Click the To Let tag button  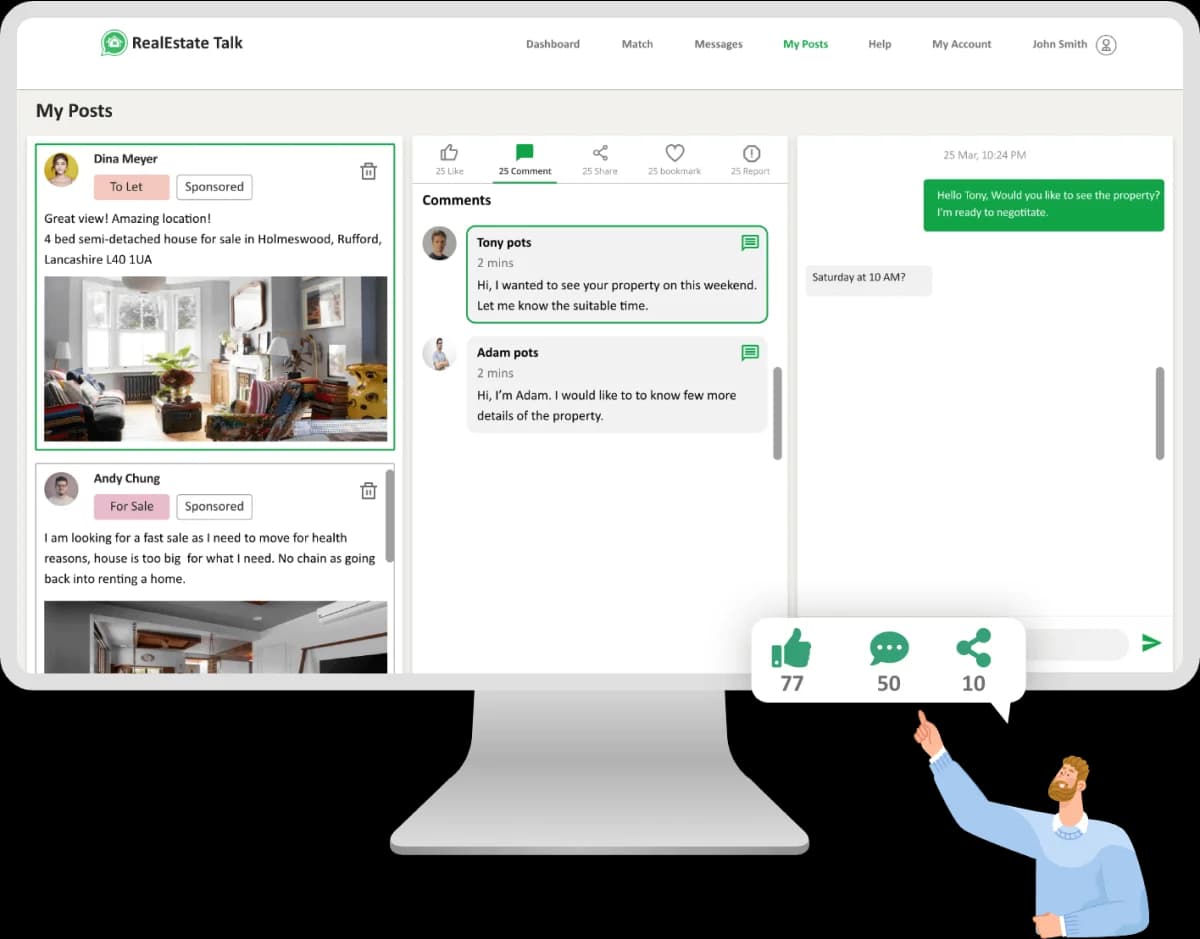point(132,187)
